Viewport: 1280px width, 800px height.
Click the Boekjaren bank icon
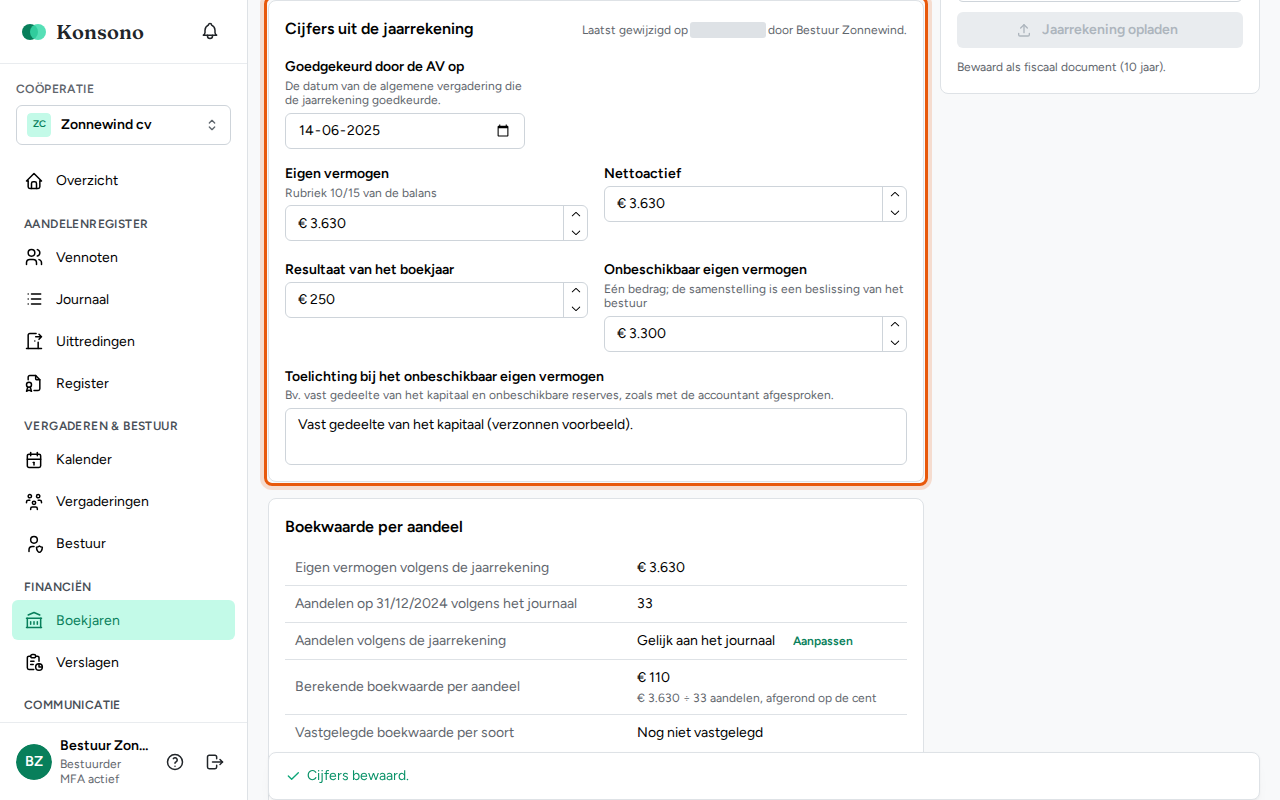(x=34, y=621)
